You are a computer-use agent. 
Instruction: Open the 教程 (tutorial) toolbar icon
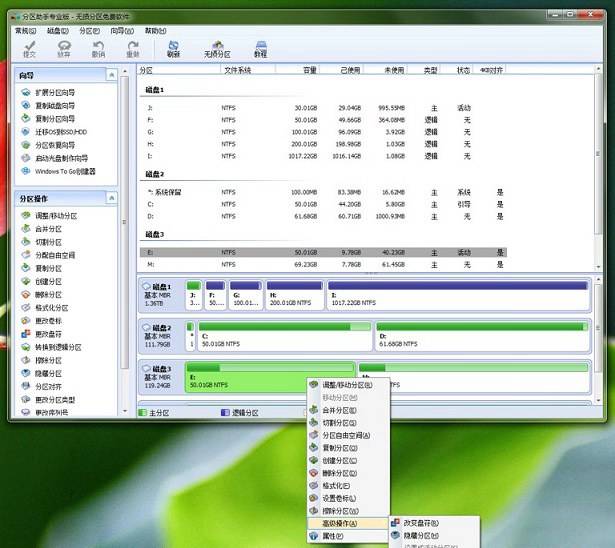(261, 48)
